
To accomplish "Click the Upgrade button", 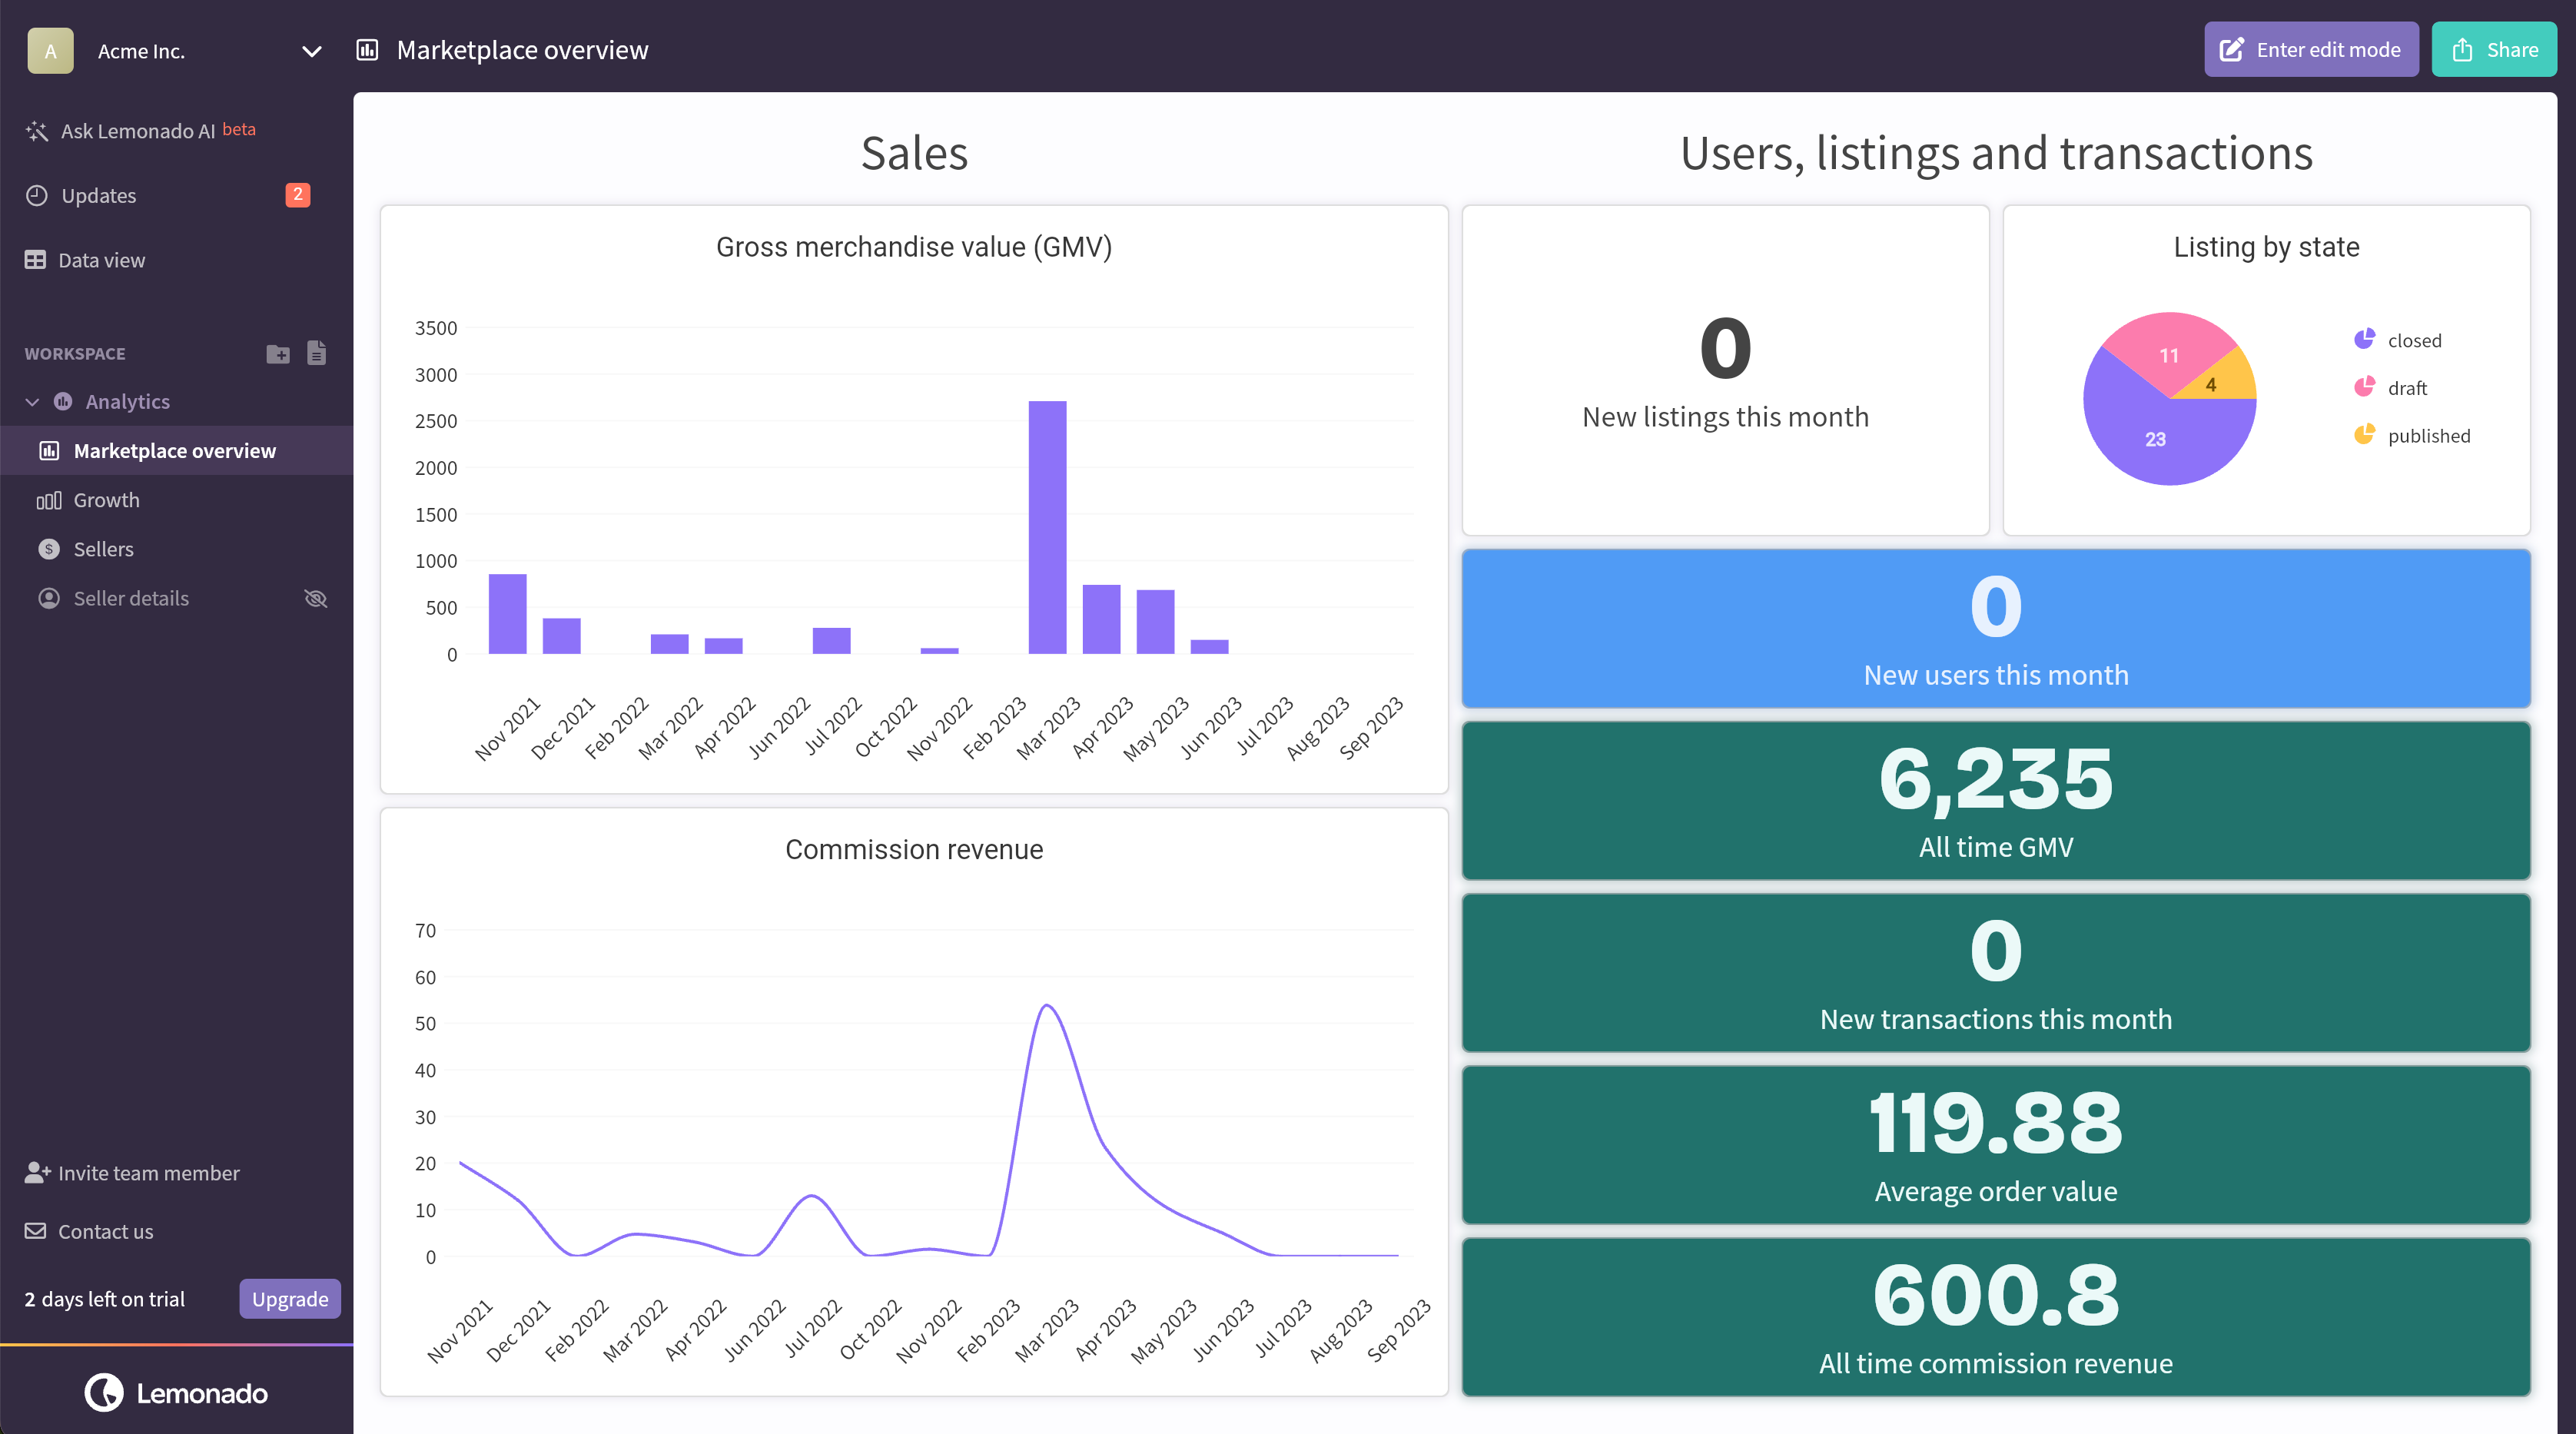I will click(290, 1299).
